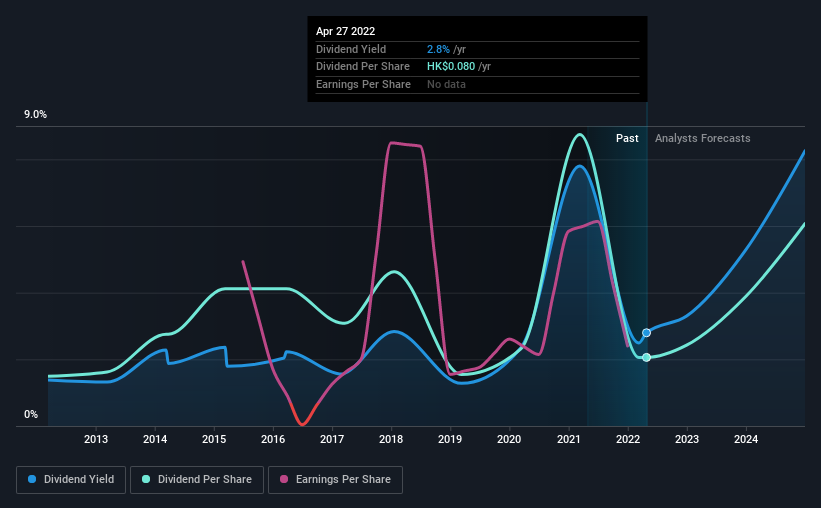This screenshot has height=508, width=821.
Task: Click the blue Dividend Yield legend dot
Action: click(32, 479)
